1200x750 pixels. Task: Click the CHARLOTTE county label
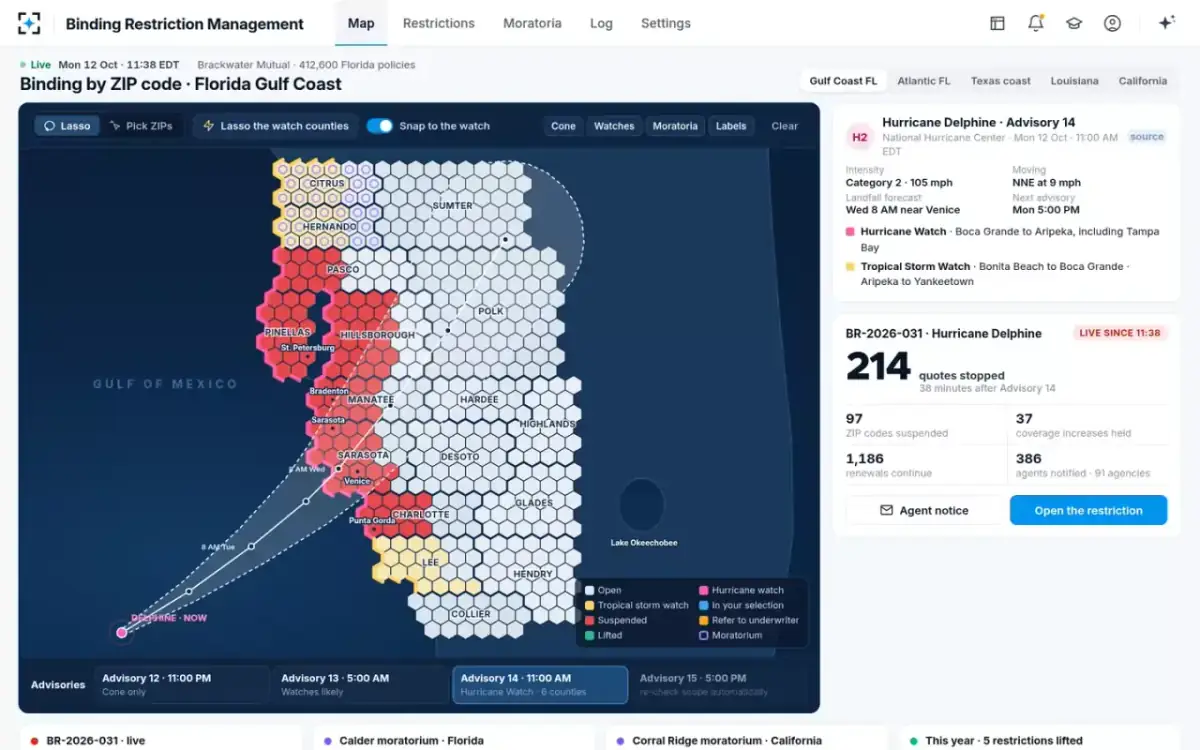click(x=421, y=515)
